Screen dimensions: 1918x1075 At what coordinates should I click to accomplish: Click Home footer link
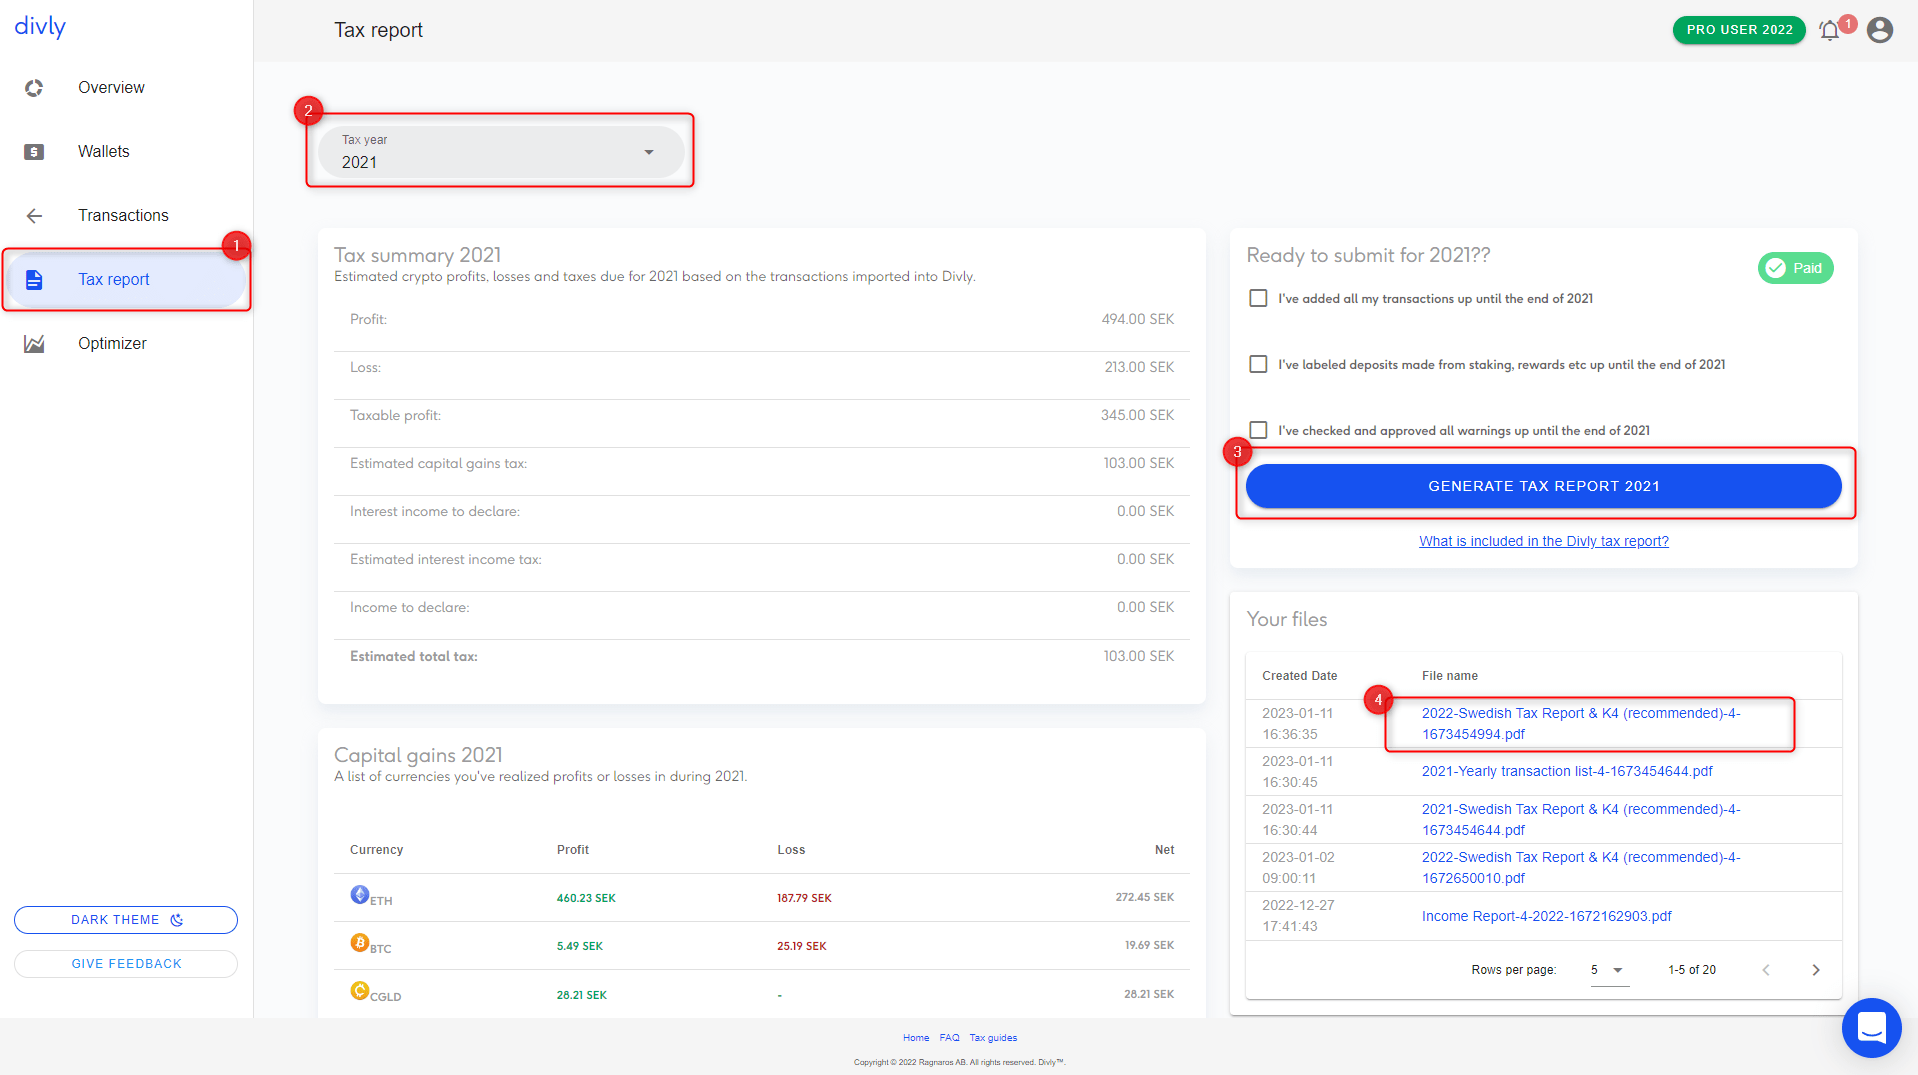coord(916,1038)
